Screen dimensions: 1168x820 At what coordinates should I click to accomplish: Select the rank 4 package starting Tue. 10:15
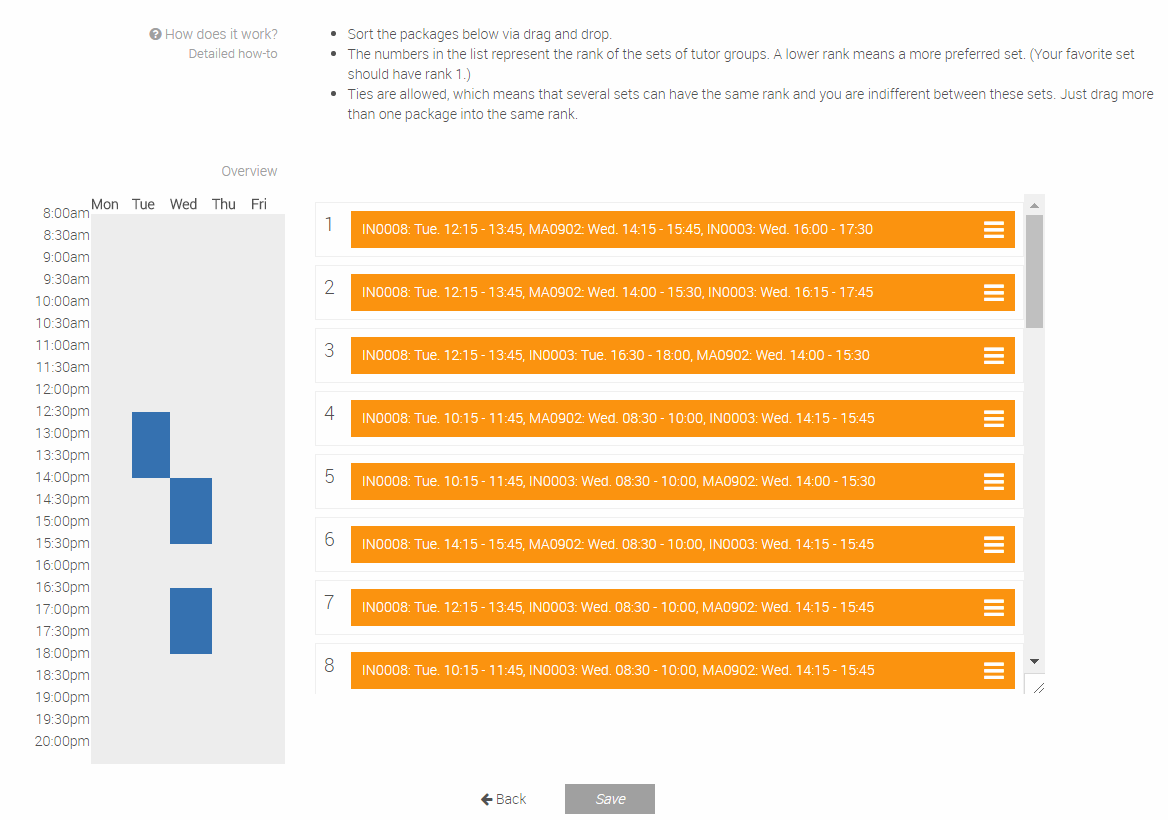tap(682, 419)
